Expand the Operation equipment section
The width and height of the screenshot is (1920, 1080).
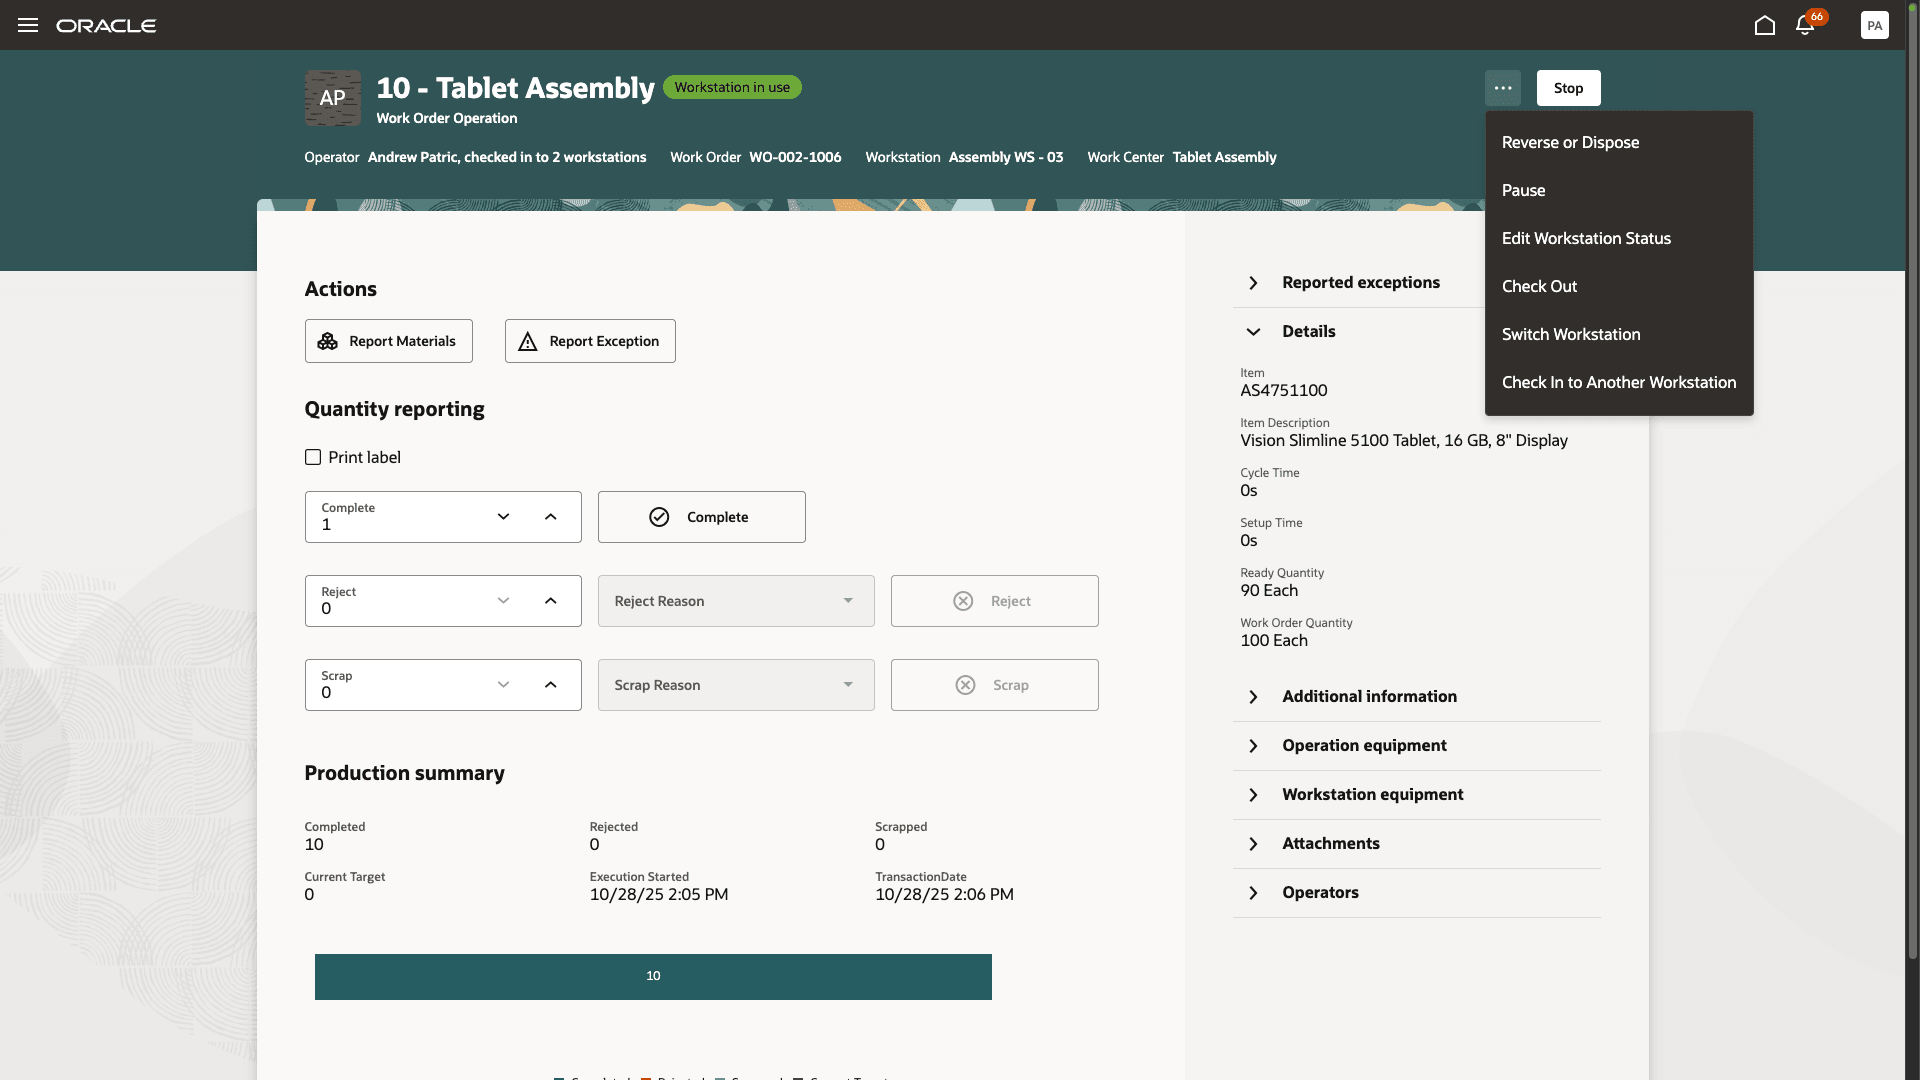(x=1364, y=745)
